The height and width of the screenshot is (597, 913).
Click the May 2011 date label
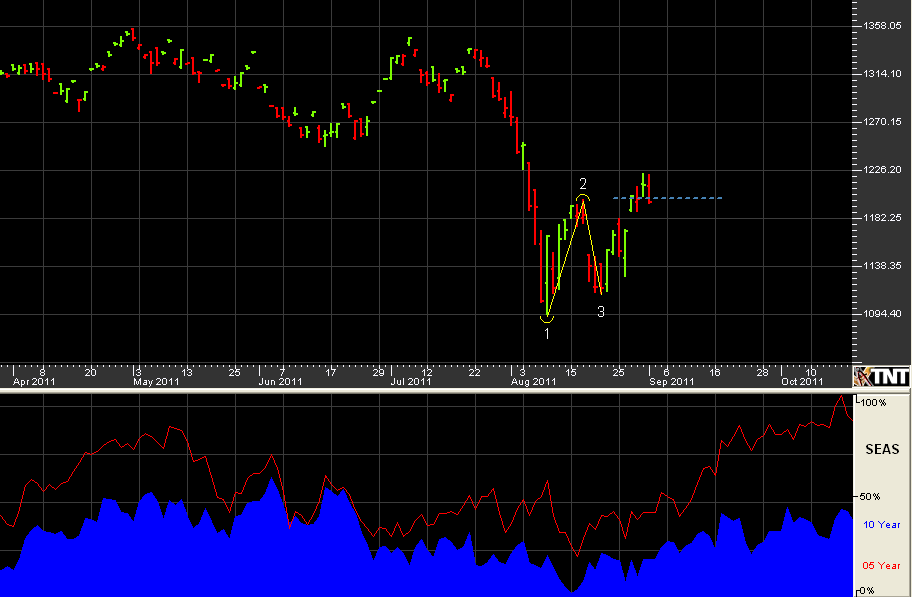pyautogui.click(x=156, y=382)
